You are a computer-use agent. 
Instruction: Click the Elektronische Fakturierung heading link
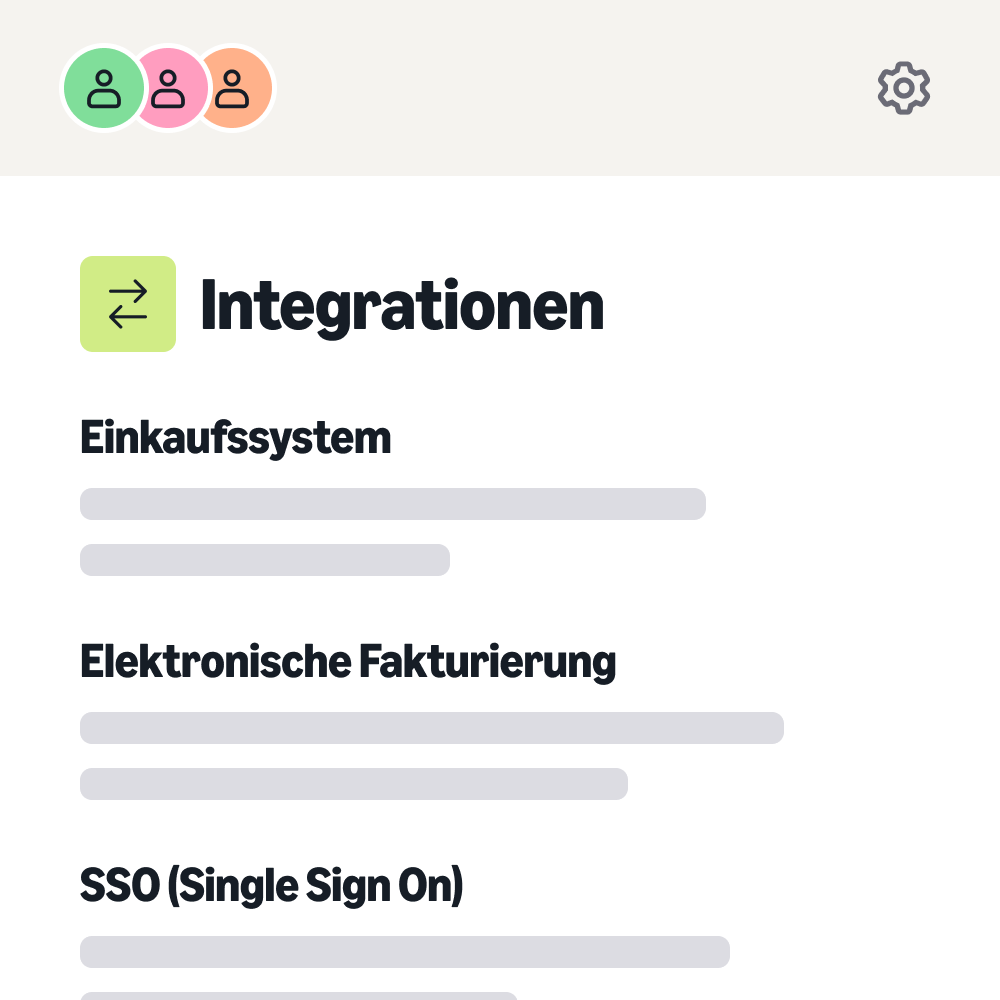348,660
